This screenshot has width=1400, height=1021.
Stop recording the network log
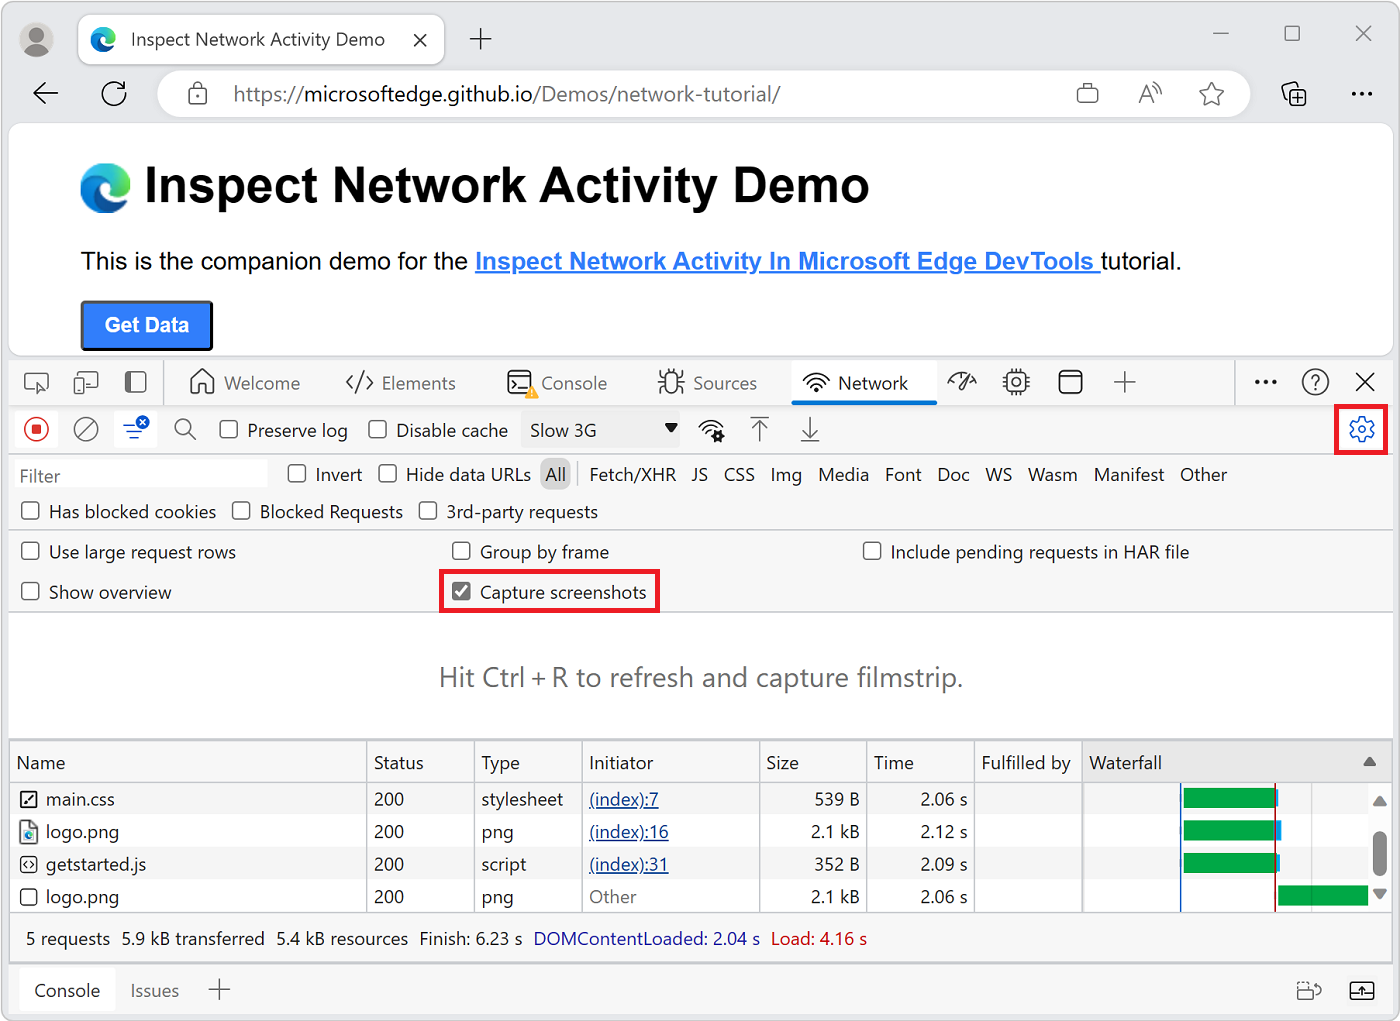click(37, 429)
